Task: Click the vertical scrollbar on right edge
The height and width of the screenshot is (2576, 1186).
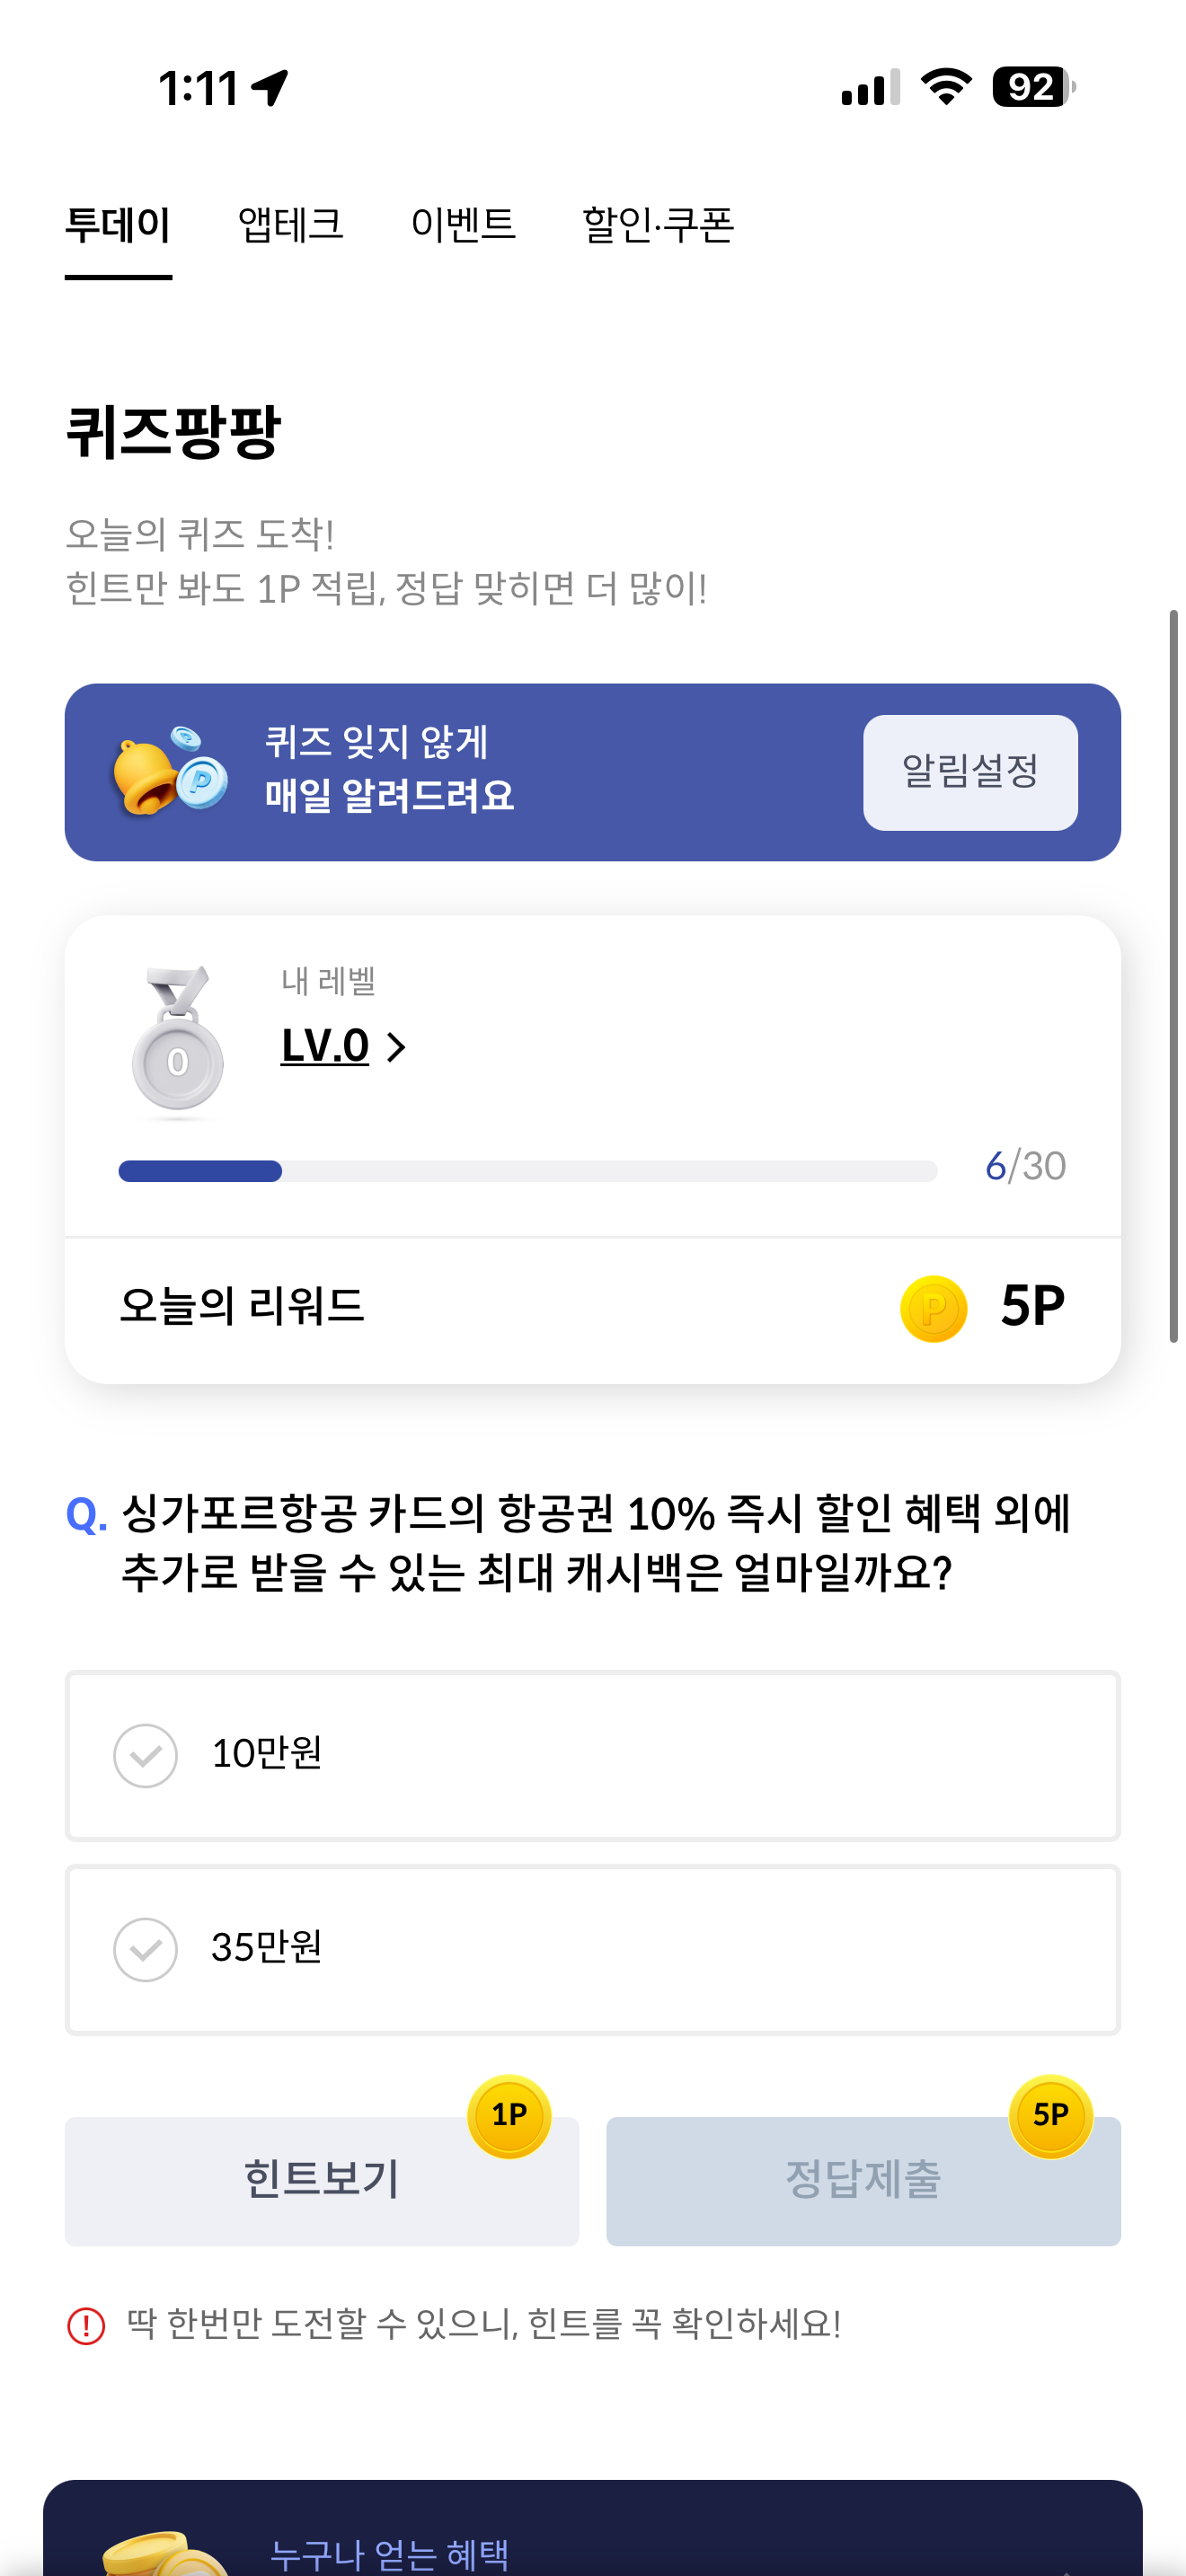Action: pos(1174,975)
